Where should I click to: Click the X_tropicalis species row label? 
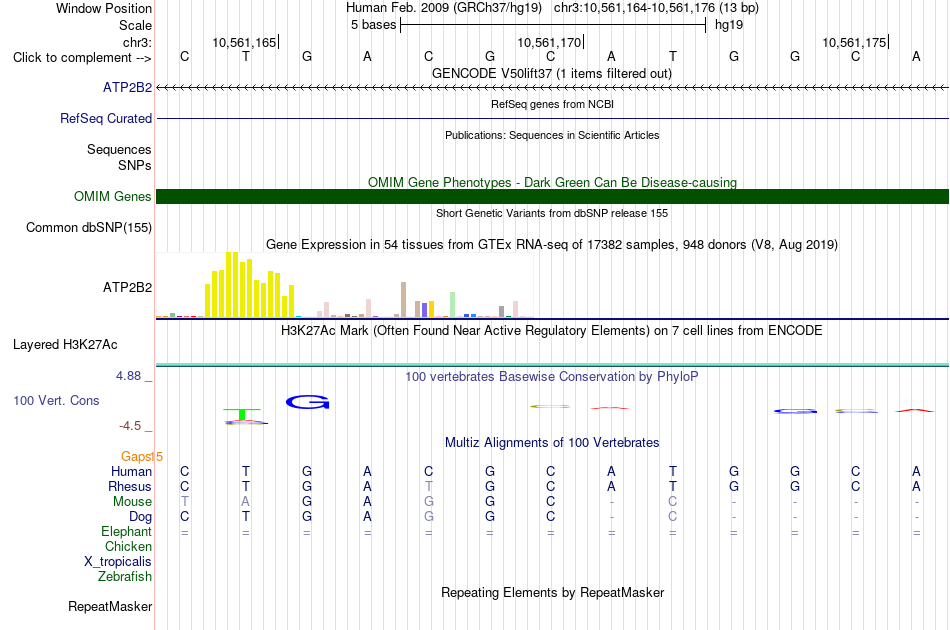tap(118, 562)
